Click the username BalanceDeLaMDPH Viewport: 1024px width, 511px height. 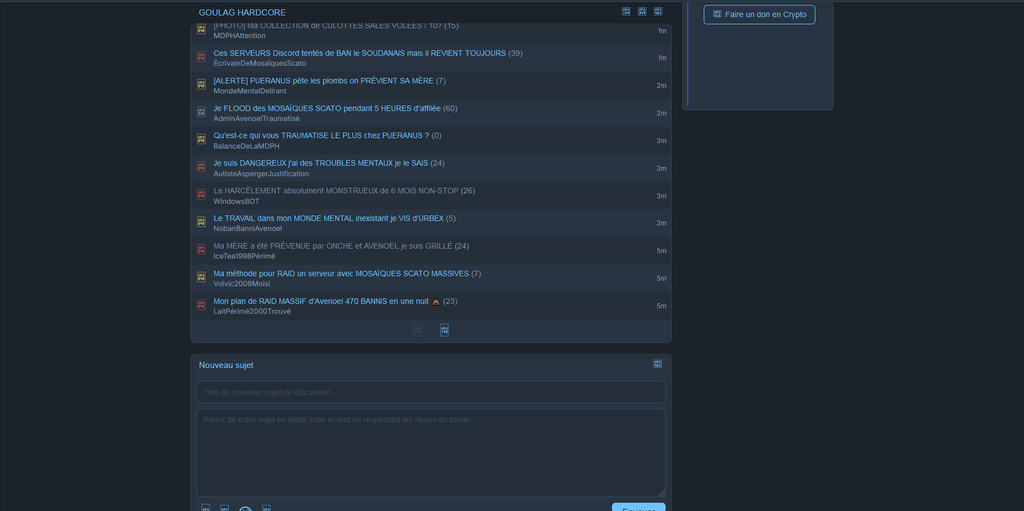pos(246,146)
